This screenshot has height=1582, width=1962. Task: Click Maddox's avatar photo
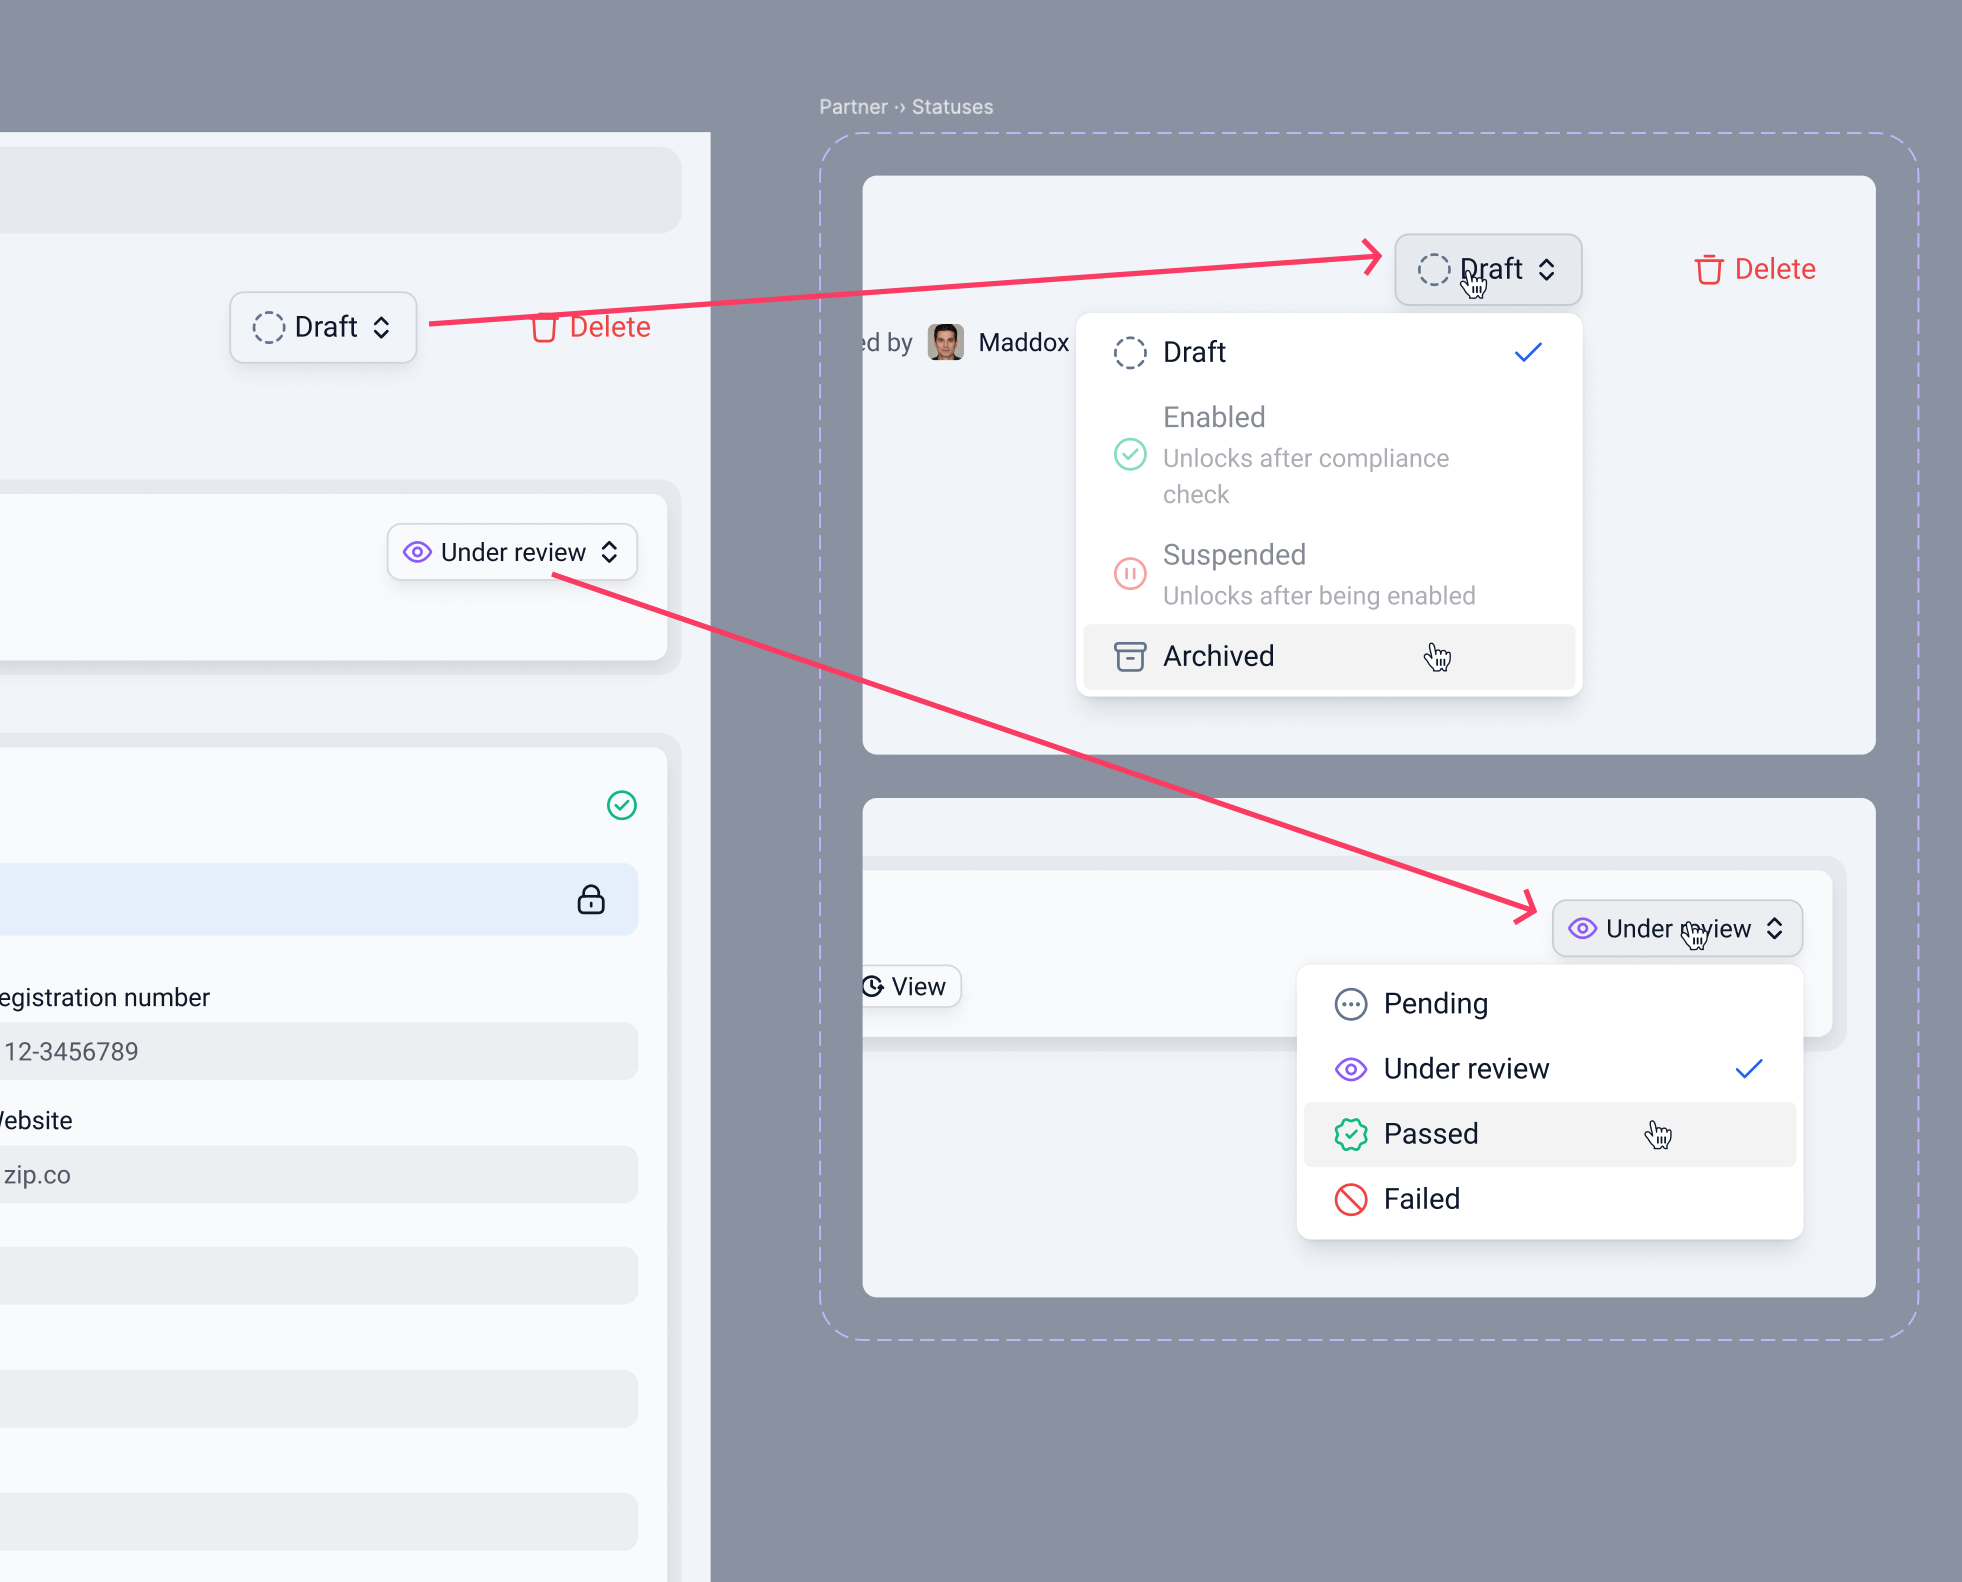tap(945, 342)
